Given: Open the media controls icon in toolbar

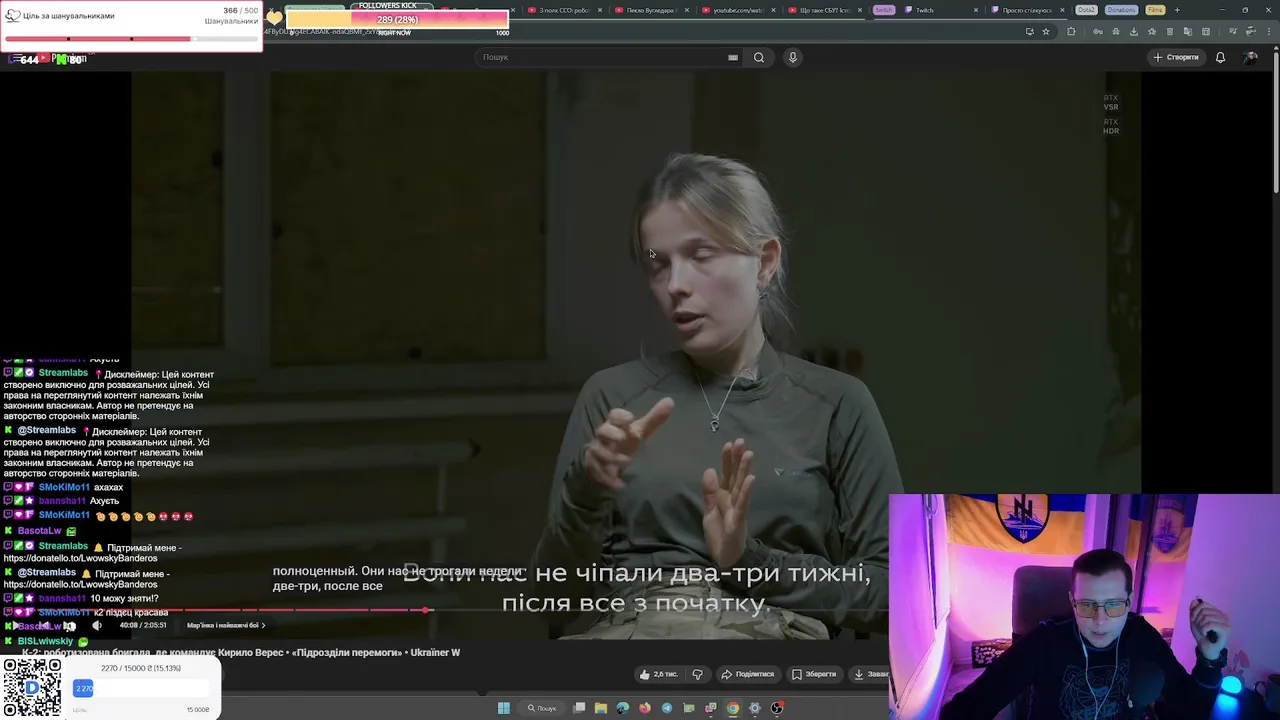Looking at the screenshot, I should coord(1233,31).
